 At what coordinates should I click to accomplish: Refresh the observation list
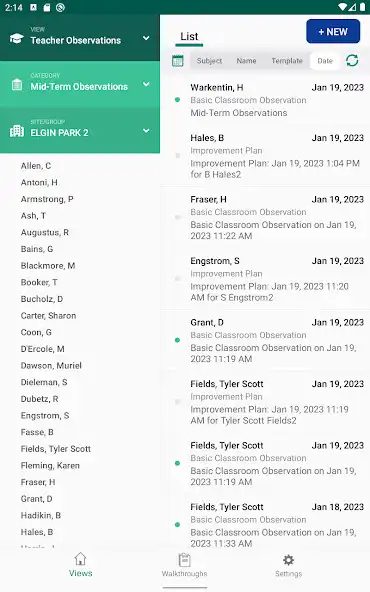tap(352, 60)
